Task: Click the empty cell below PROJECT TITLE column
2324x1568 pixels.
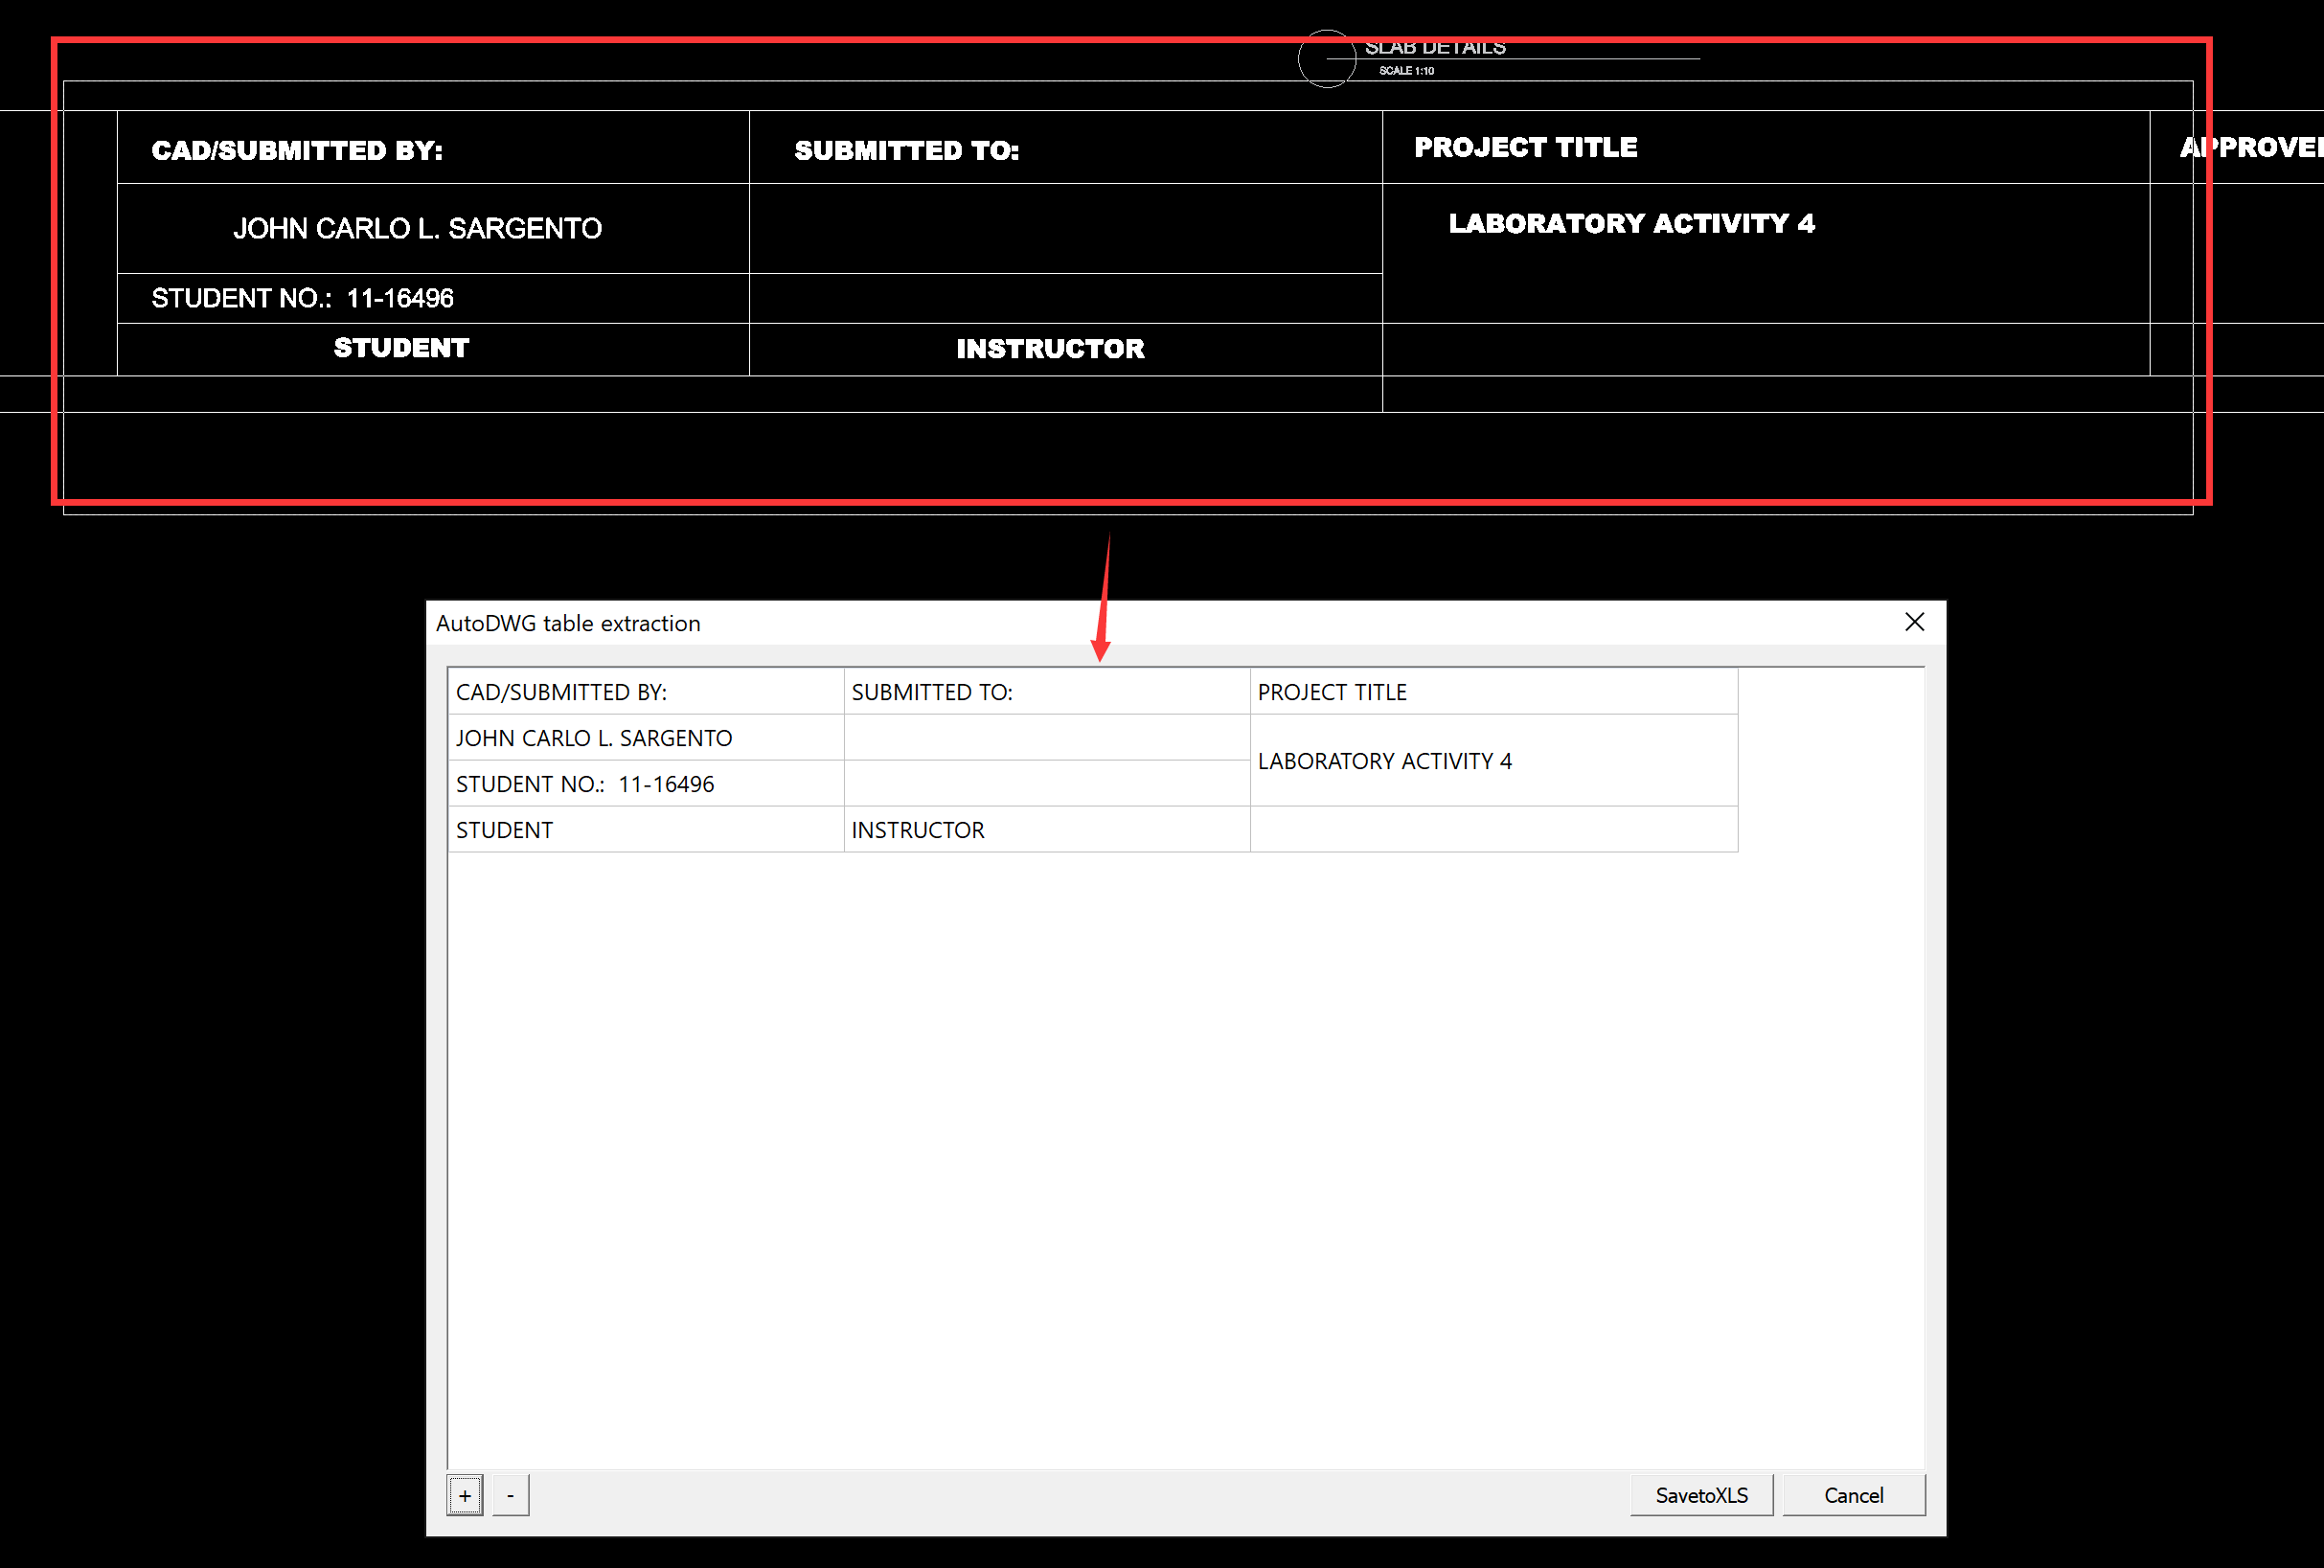Action: (1493, 830)
